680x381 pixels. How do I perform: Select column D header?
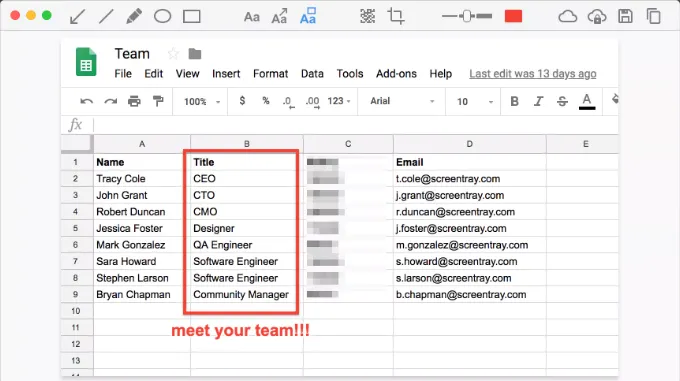[x=470, y=144]
